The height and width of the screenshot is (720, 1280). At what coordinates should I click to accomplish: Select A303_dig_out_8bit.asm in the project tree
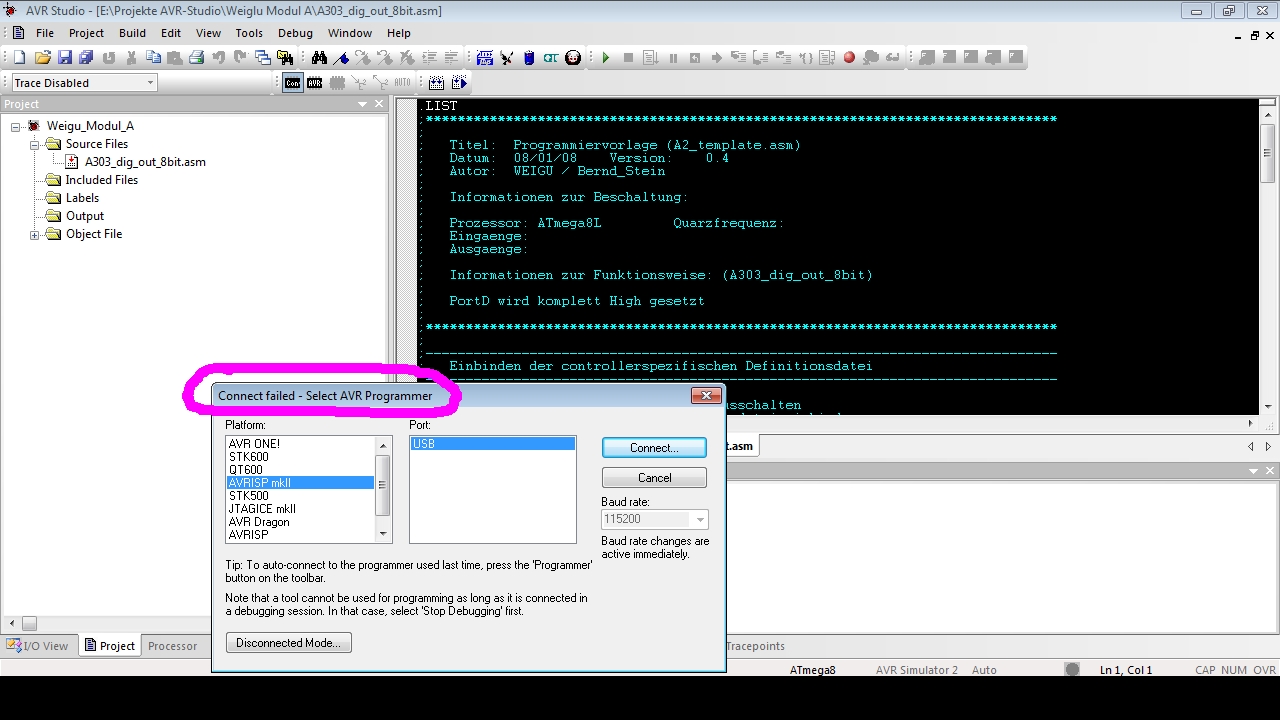(145, 162)
